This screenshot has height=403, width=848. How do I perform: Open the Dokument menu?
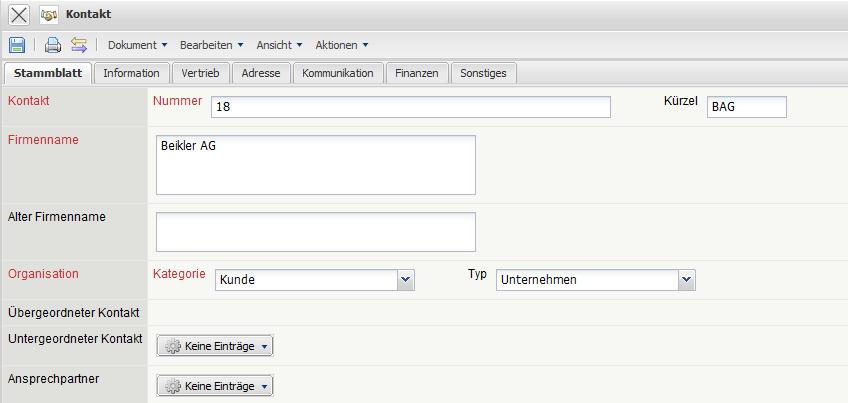pyautogui.click(x=138, y=45)
